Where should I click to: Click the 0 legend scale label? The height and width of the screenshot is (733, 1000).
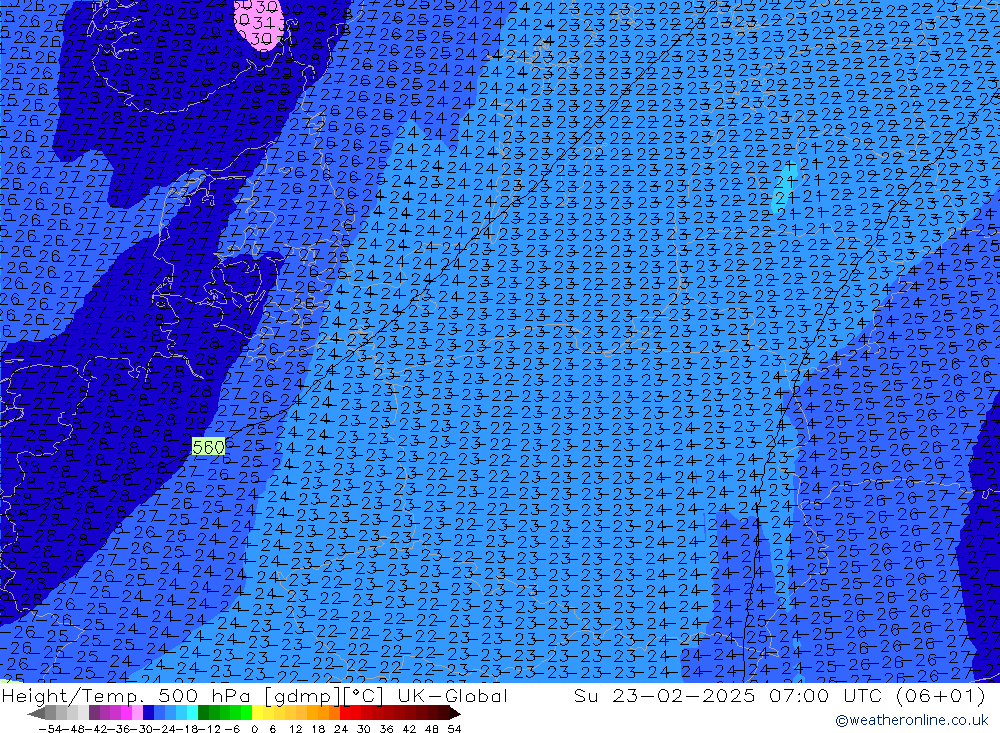click(x=254, y=729)
